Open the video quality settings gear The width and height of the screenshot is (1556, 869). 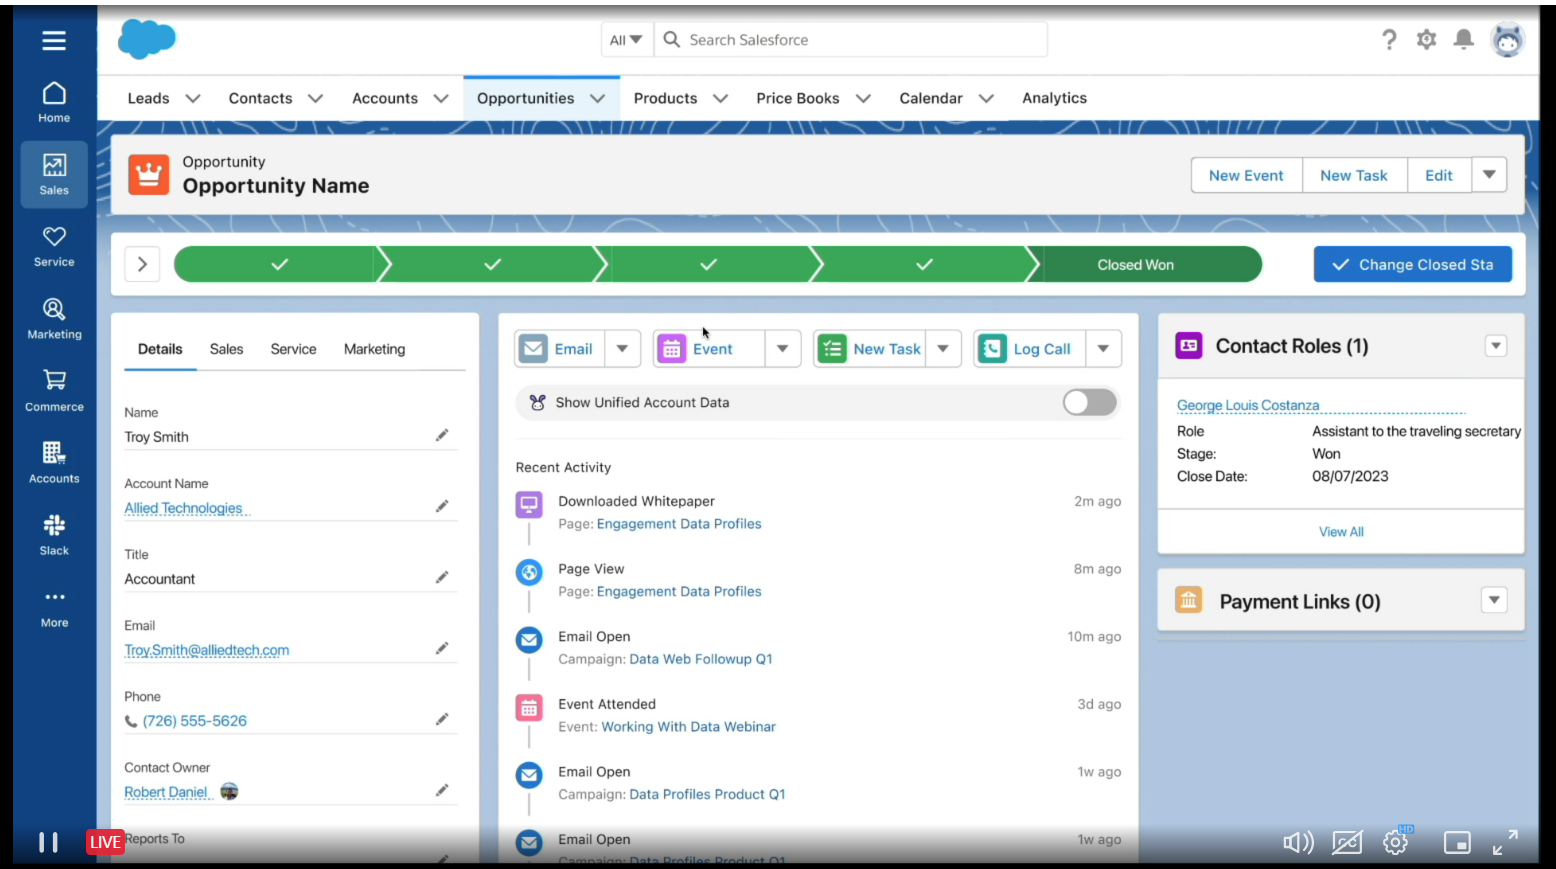[x=1396, y=843]
